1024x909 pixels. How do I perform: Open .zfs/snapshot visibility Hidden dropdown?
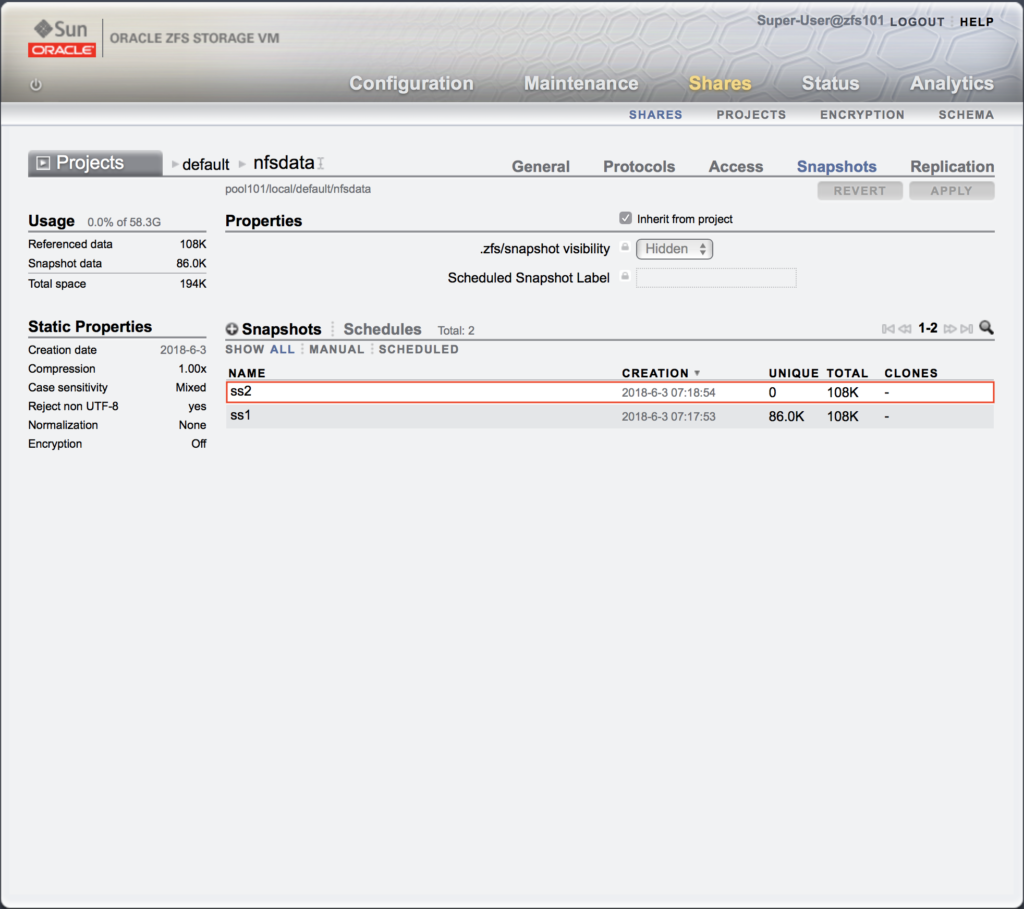[x=675, y=249]
